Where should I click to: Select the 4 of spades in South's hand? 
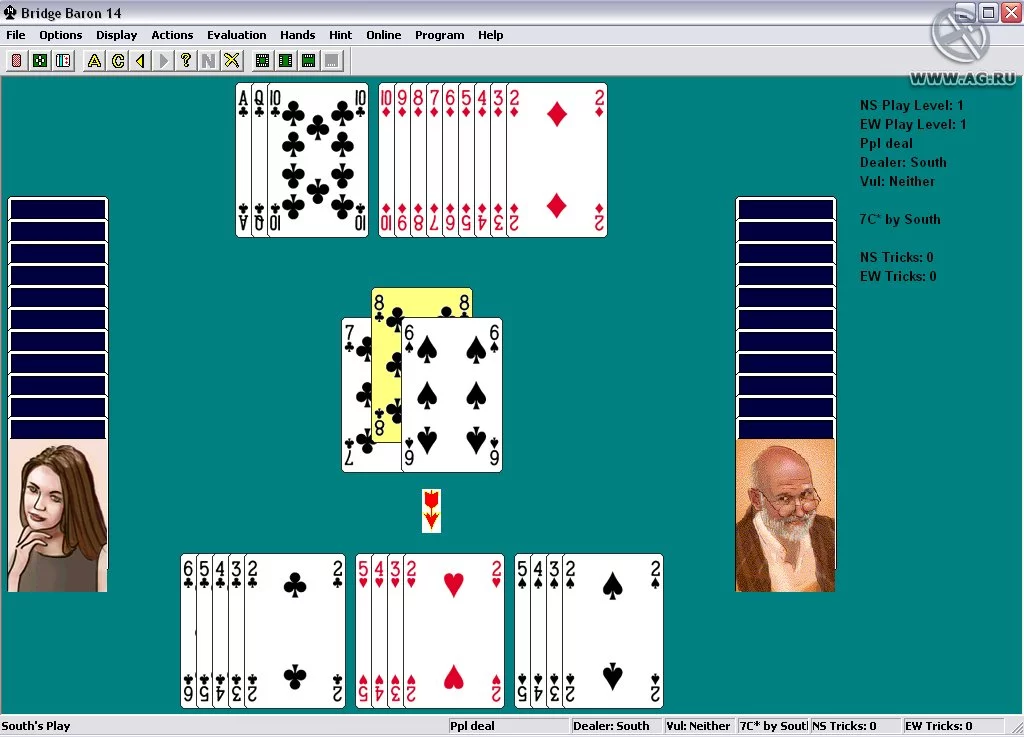[538, 631]
